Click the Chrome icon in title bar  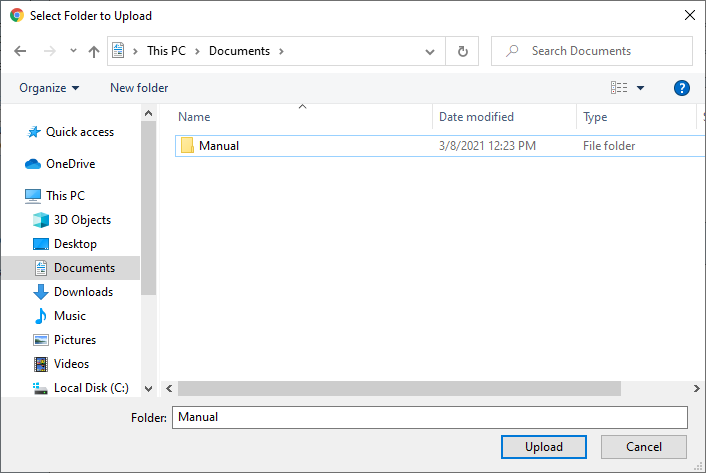click(x=17, y=15)
